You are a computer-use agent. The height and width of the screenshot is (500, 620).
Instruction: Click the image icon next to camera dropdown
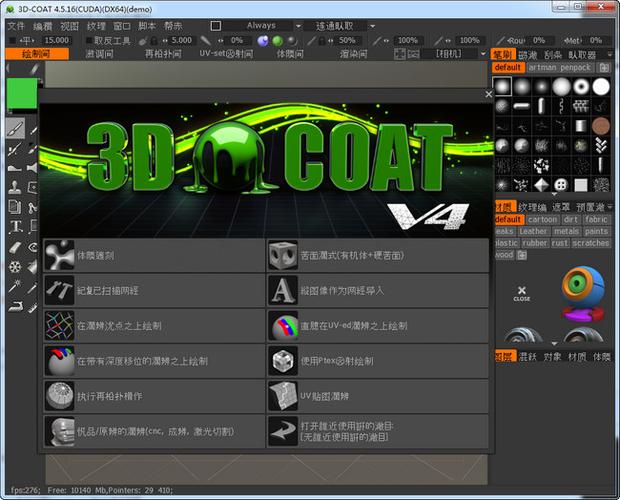[413, 54]
